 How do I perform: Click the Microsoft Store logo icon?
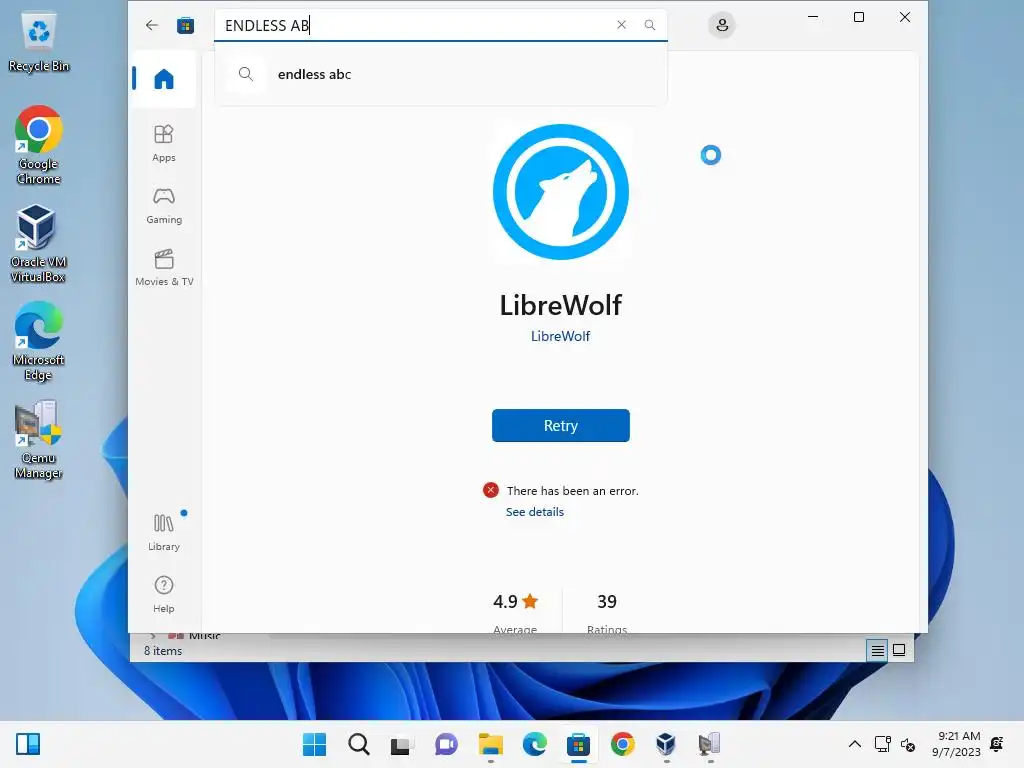tap(185, 25)
